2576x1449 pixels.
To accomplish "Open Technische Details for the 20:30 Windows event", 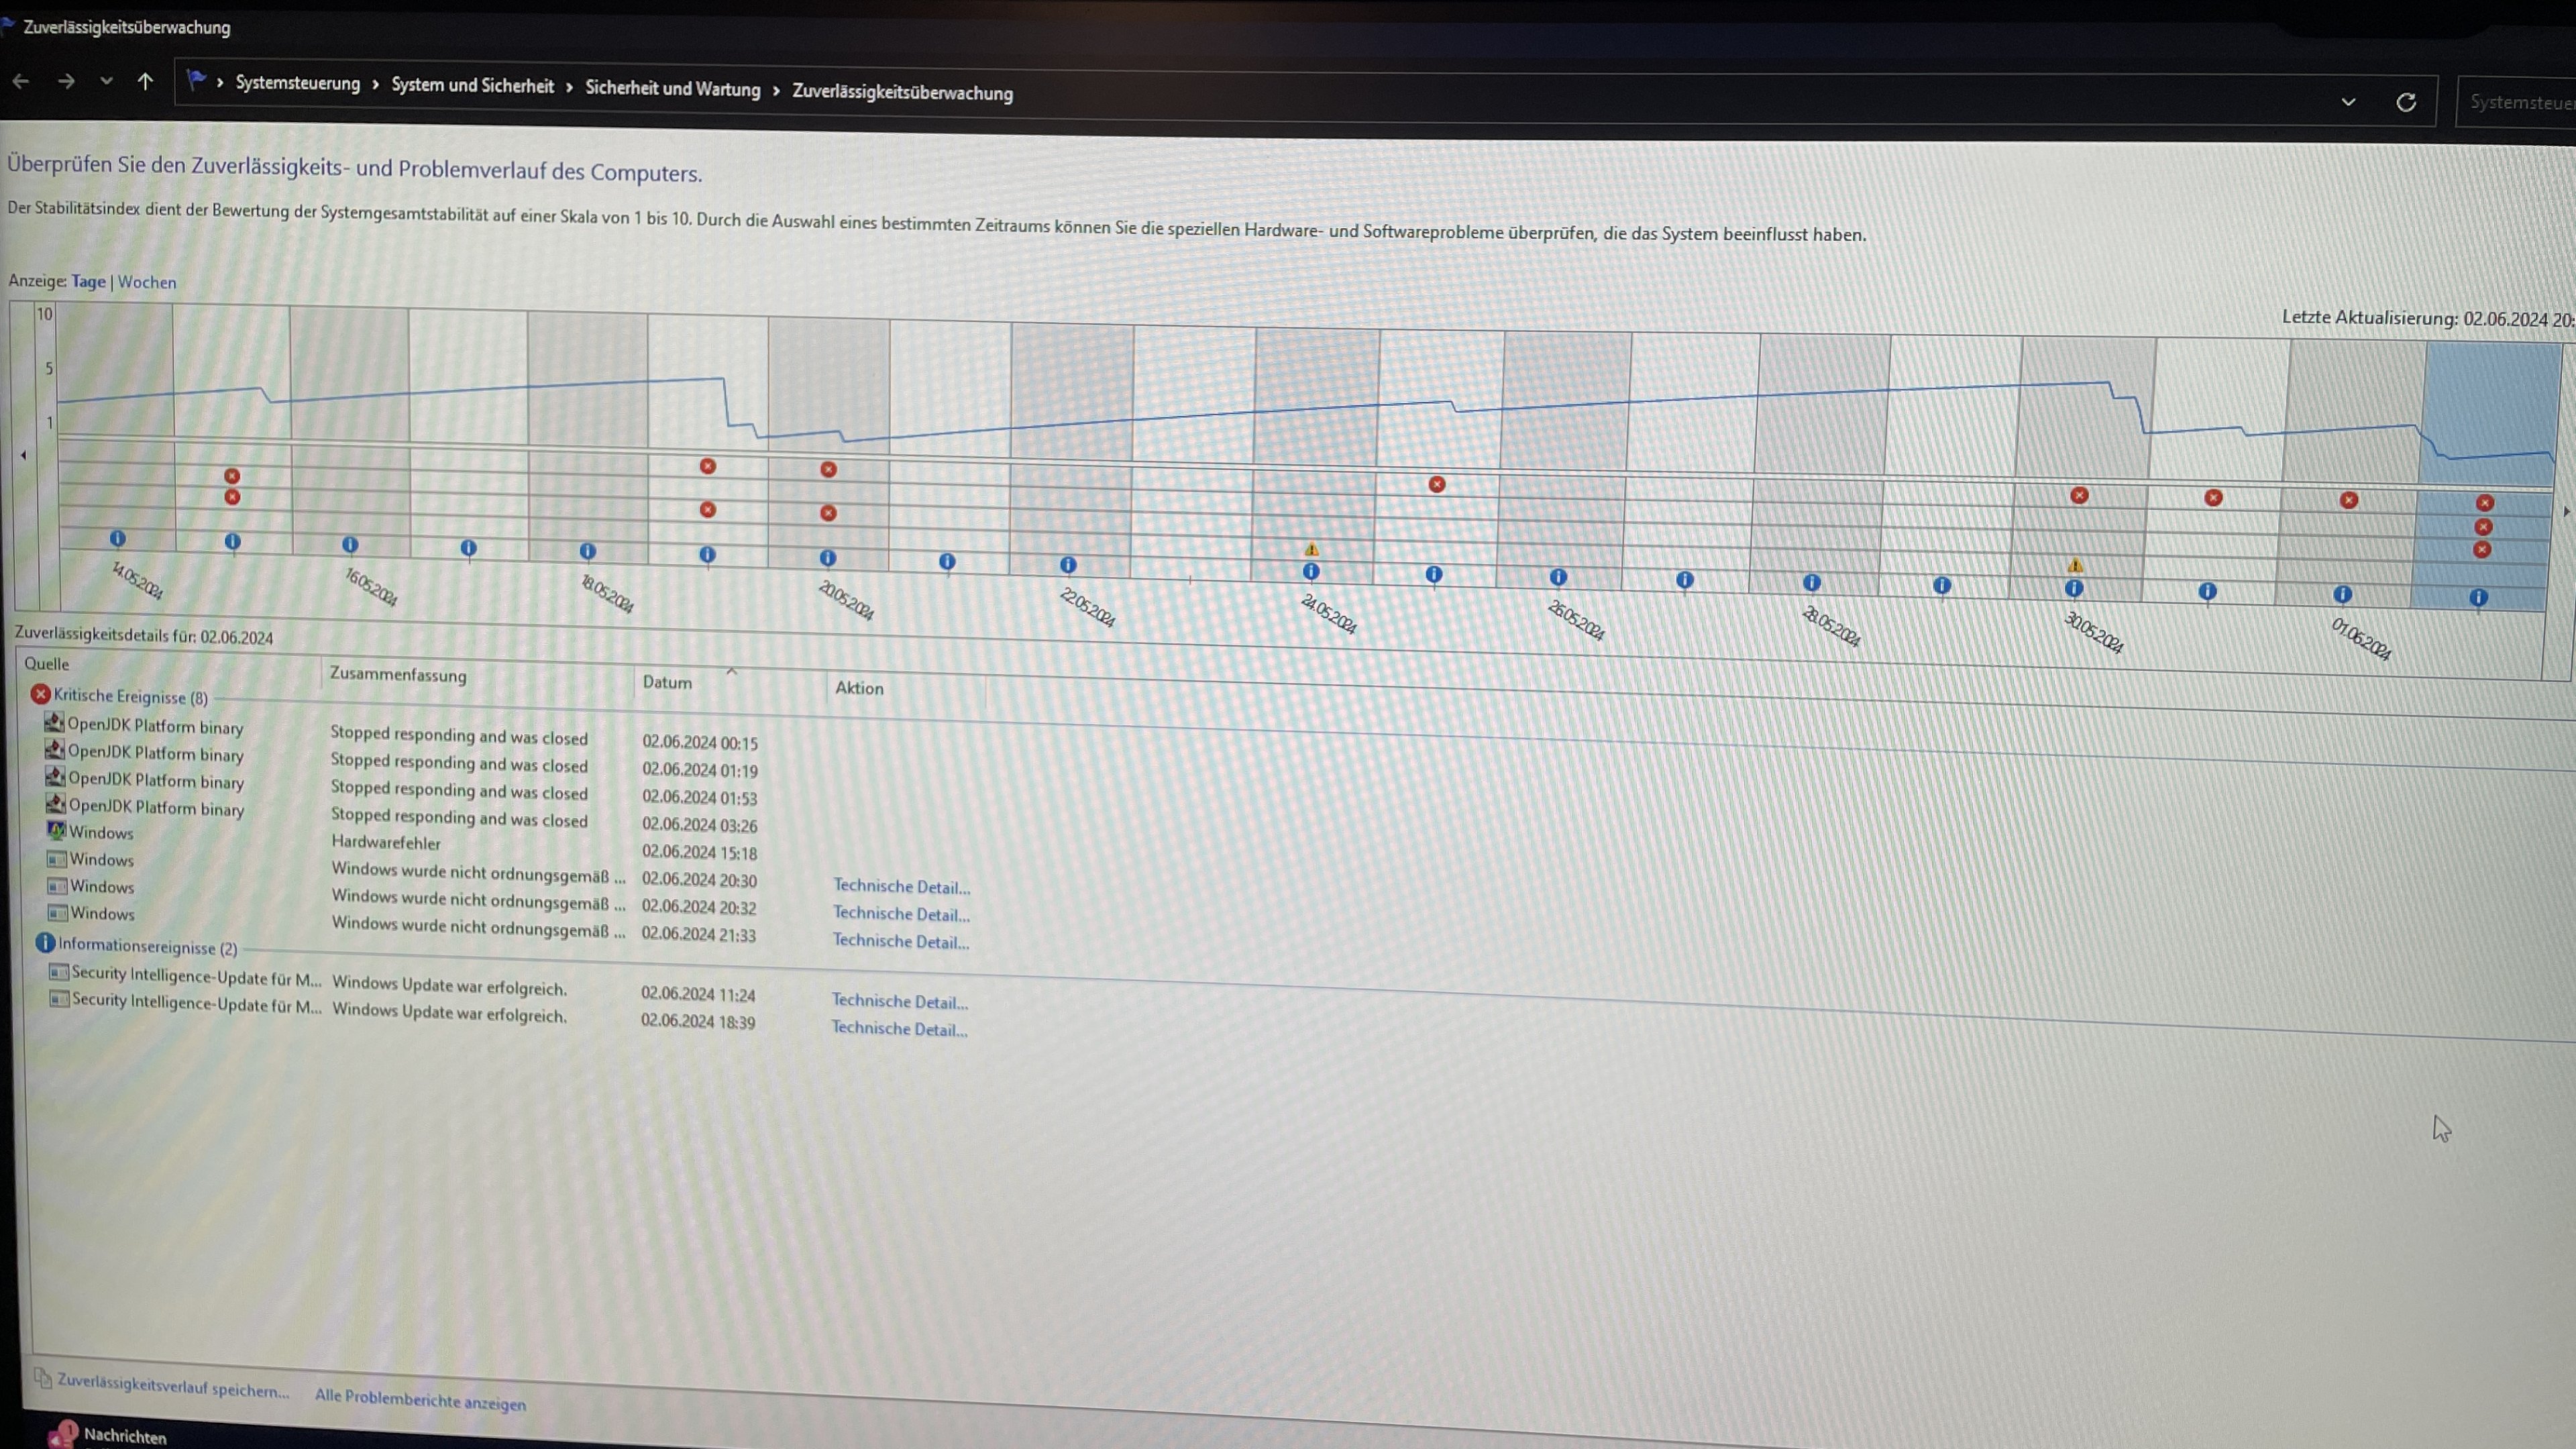I will (901, 887).
